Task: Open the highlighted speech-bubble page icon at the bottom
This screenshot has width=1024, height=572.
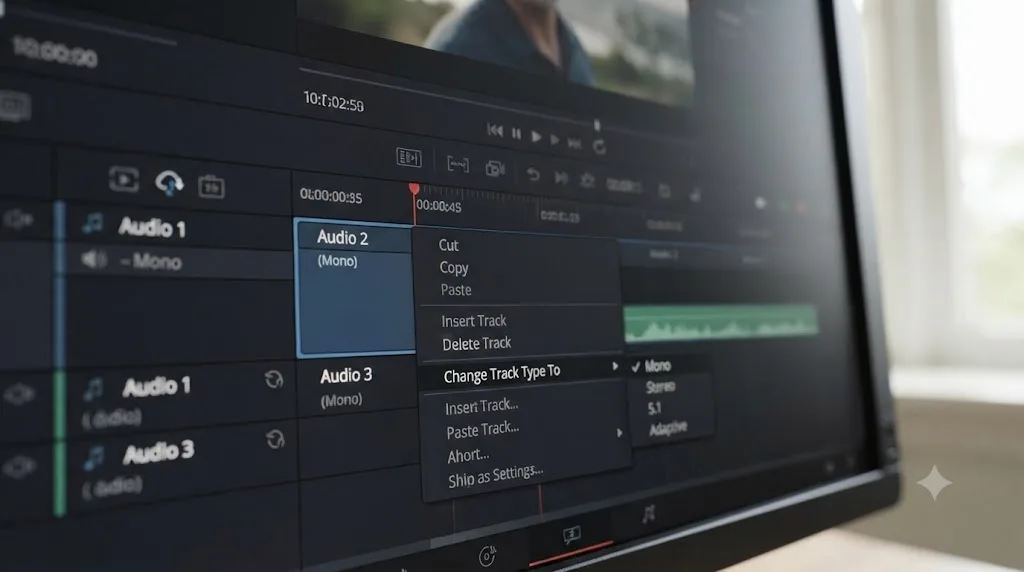Action: tap(571, 537)
